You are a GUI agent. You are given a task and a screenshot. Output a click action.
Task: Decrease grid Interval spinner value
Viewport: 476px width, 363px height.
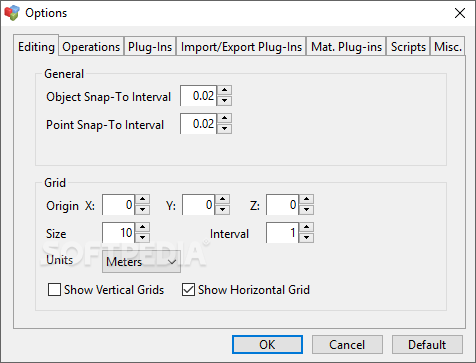[x=307, y=238]
